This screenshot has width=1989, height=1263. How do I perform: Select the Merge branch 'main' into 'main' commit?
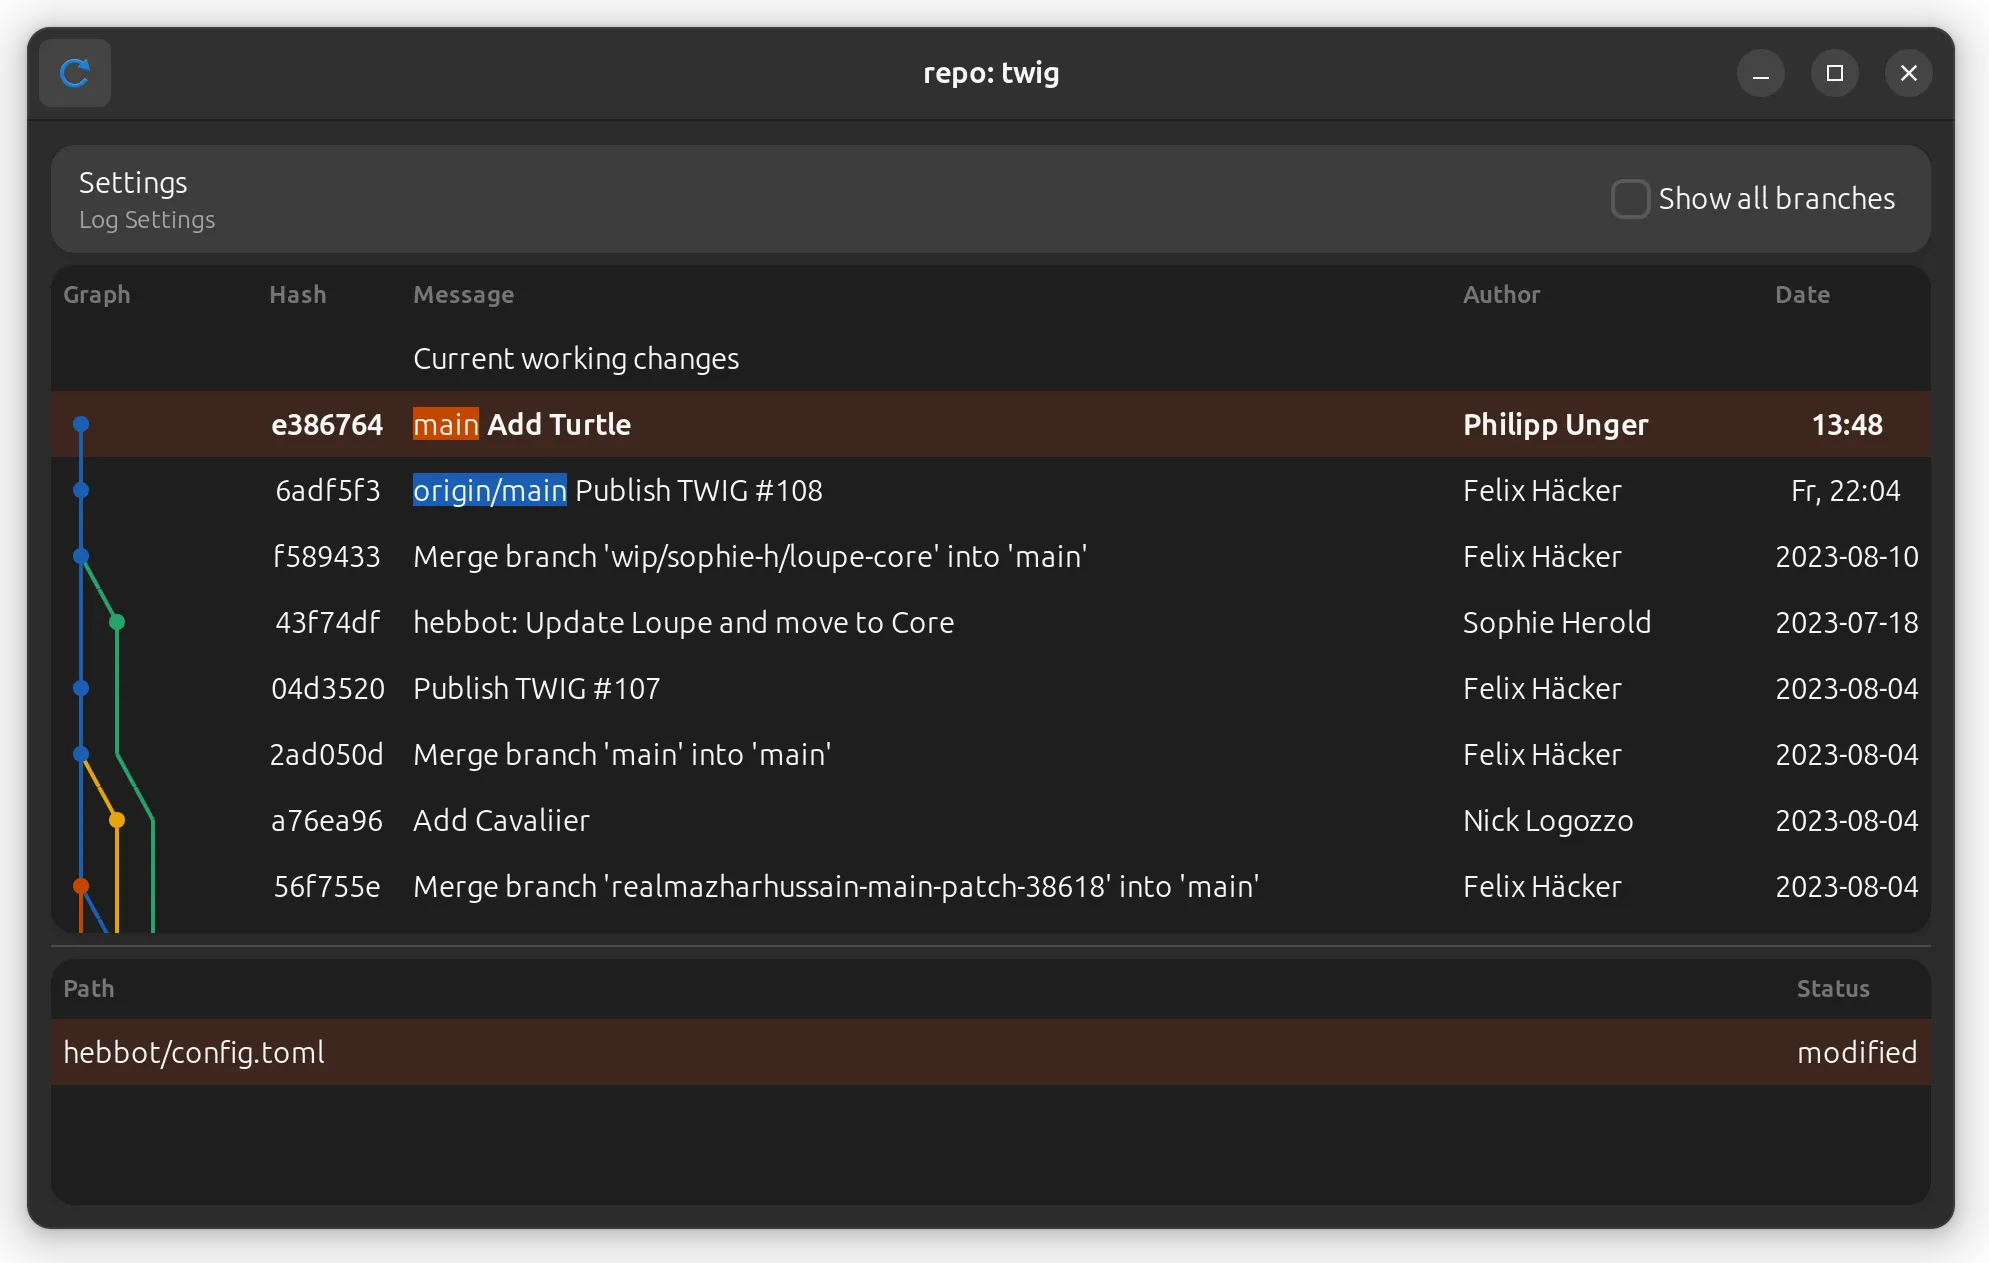click(622, 755)
